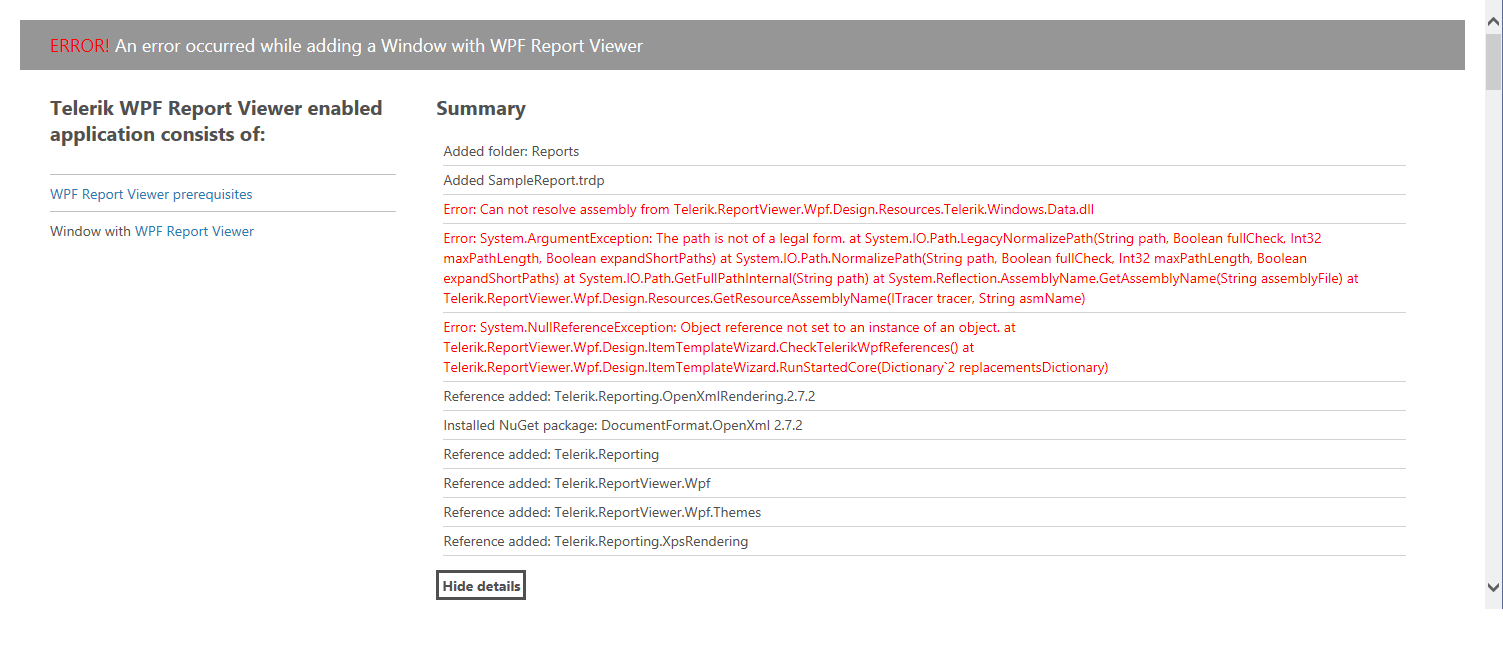Click the System.ArgumentException error entry
This screenshot has height=648, width=1503.
tap(900, 268)
